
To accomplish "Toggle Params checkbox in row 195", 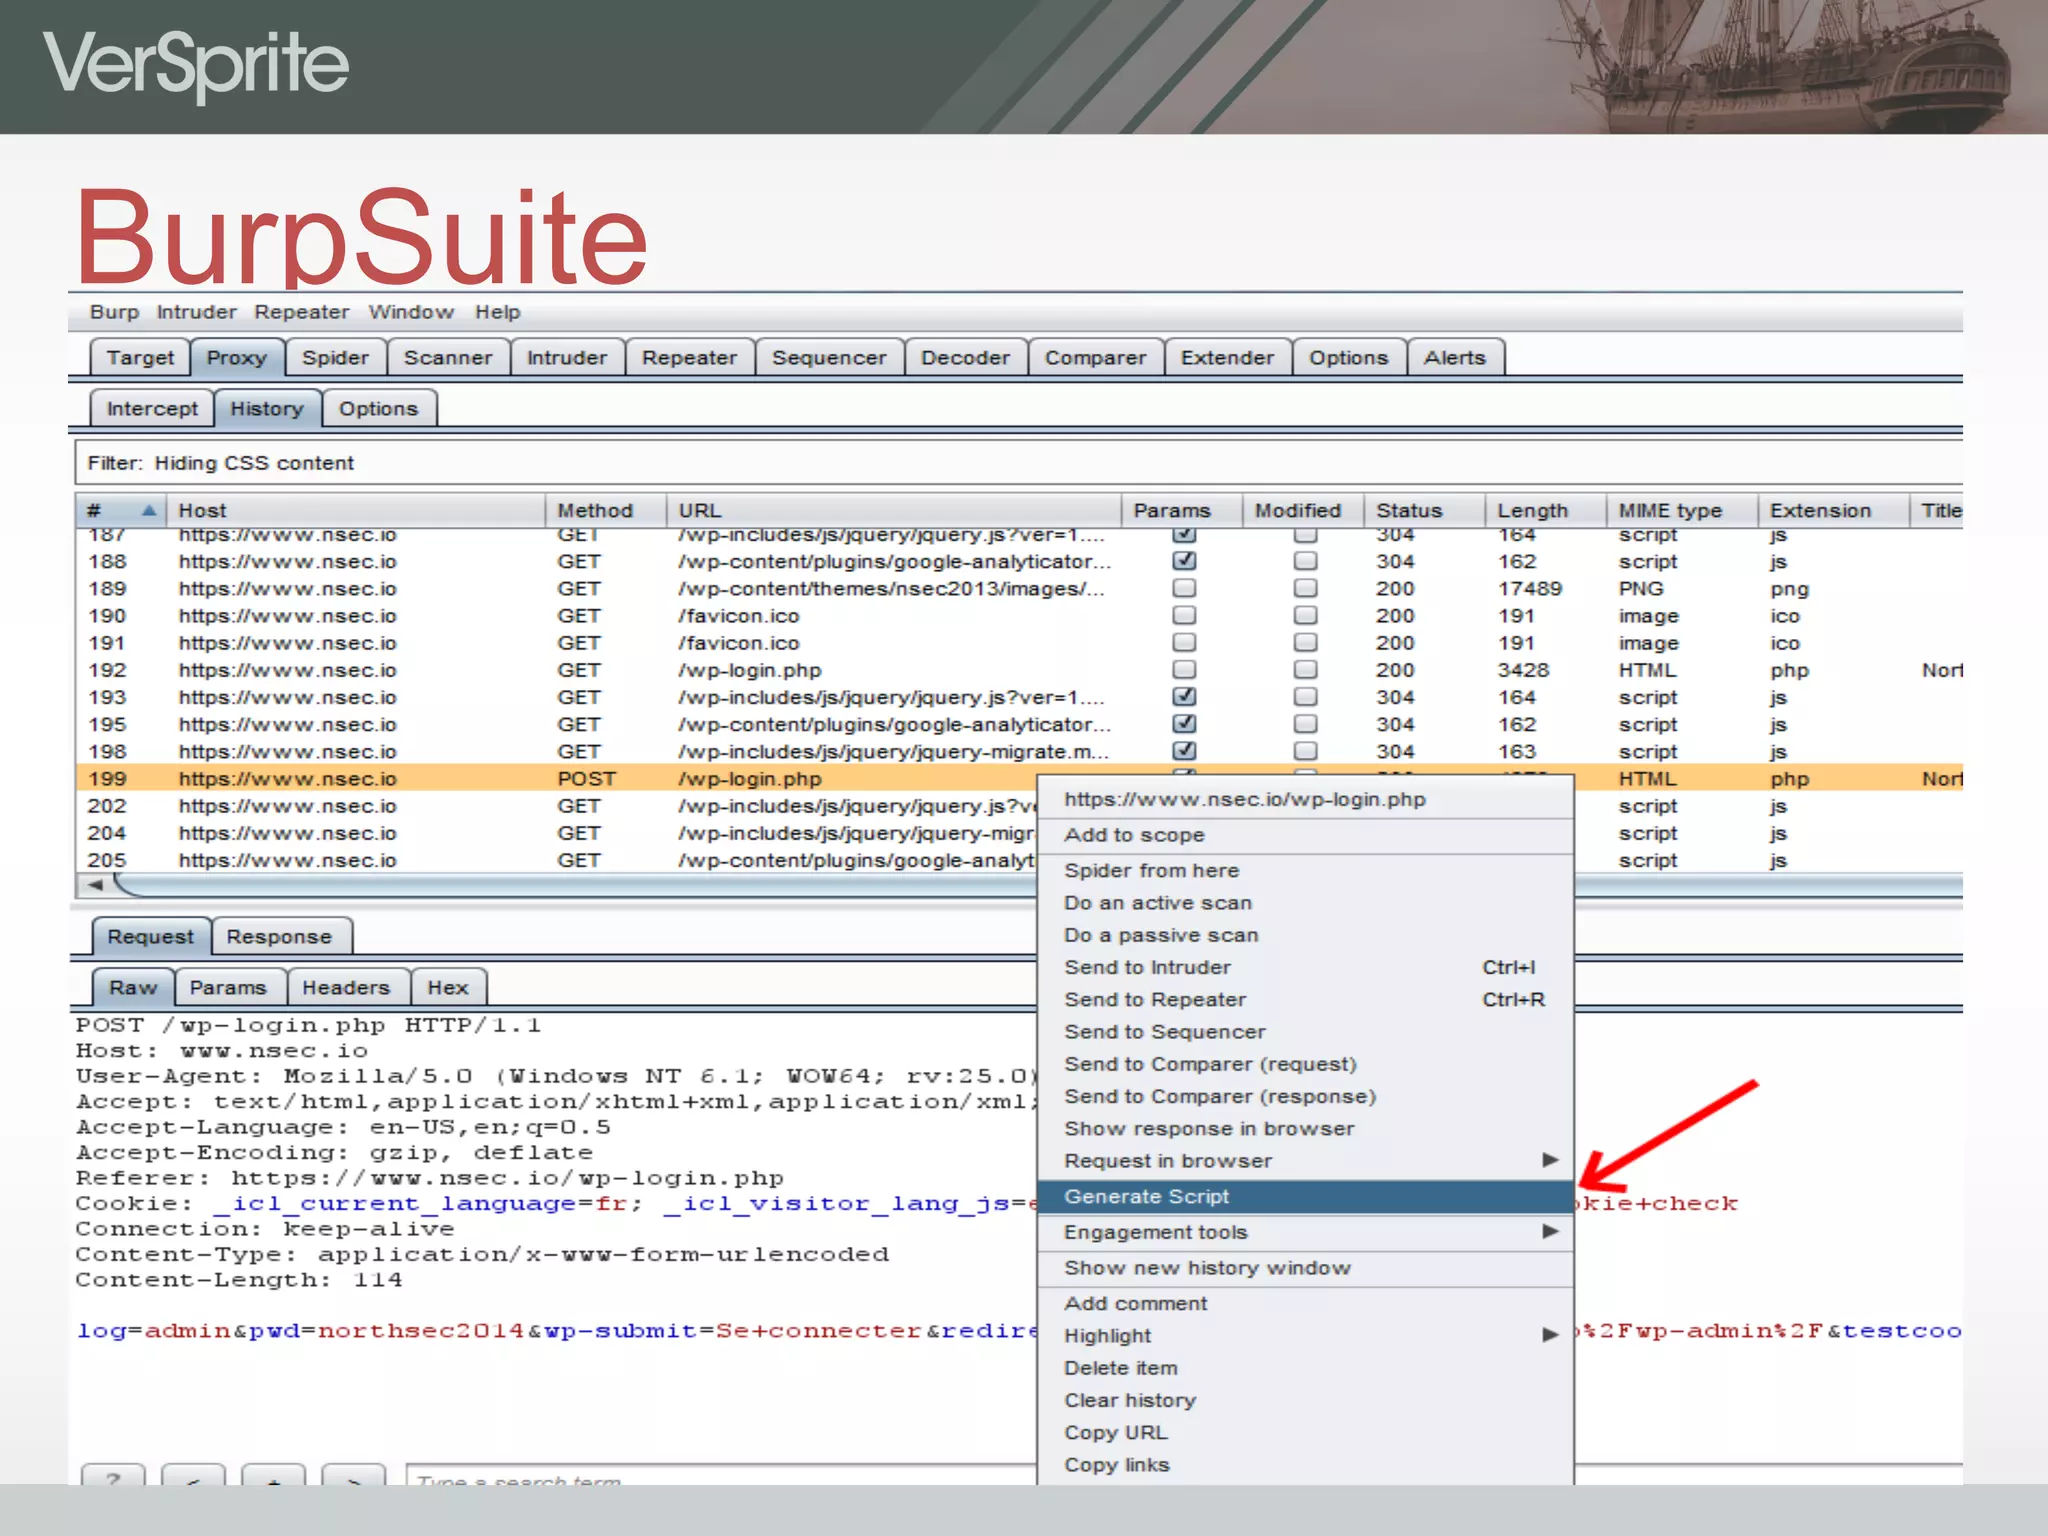I will pyautogui.click(x=1184, y=723).
